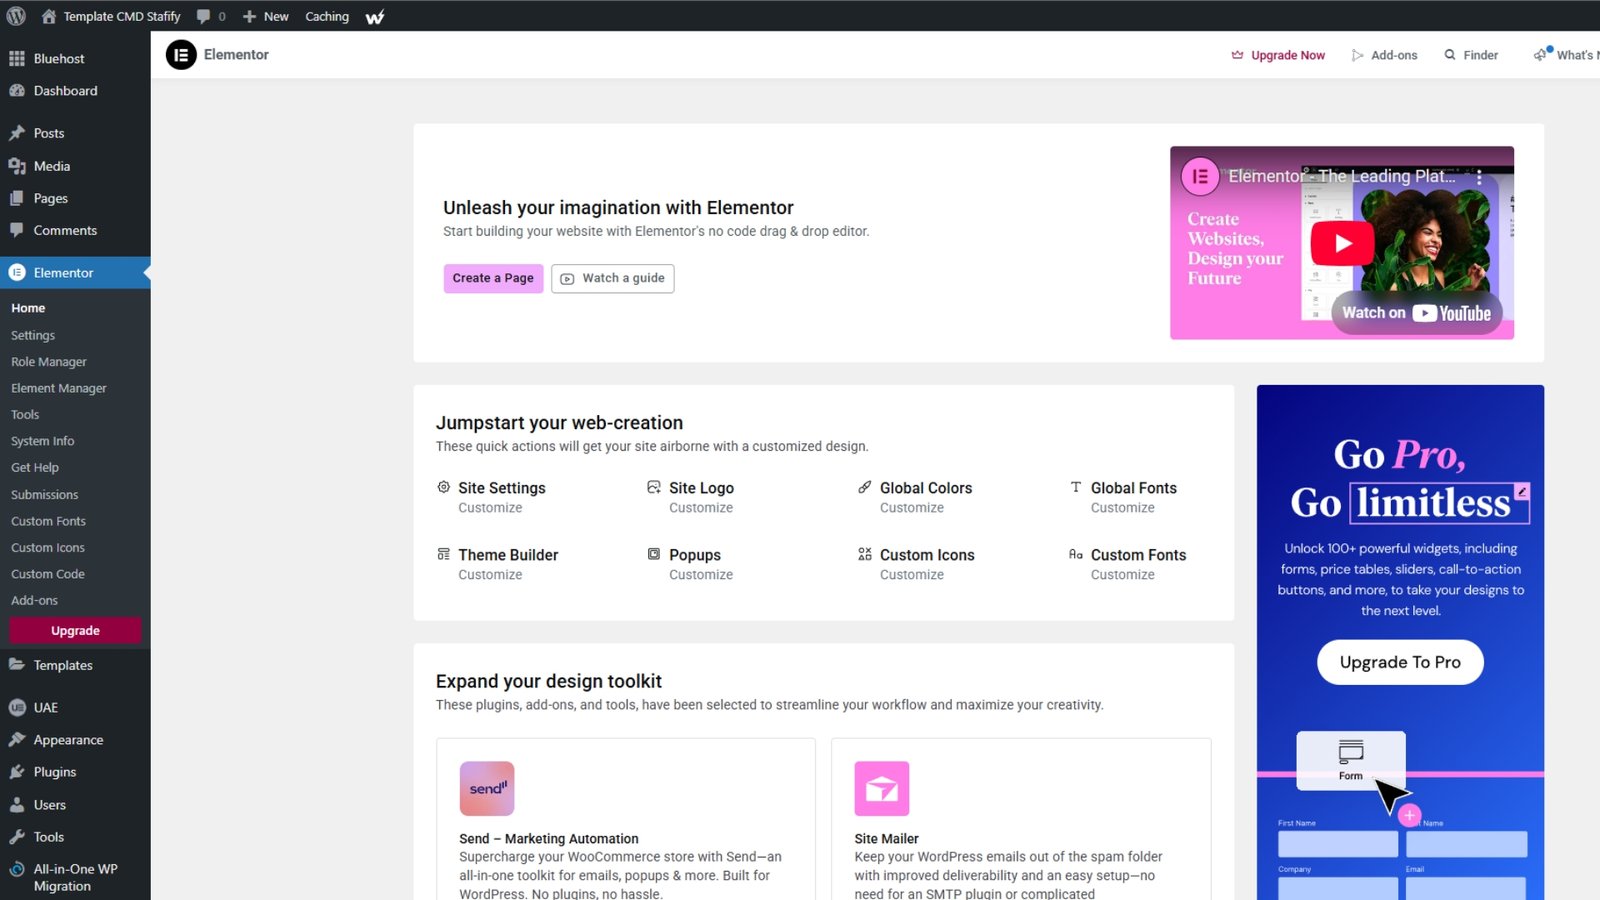Open Global Colors customization
The height and width of the screenshot is (900, 1600).
pyautogui.click(x=925, y=488)
